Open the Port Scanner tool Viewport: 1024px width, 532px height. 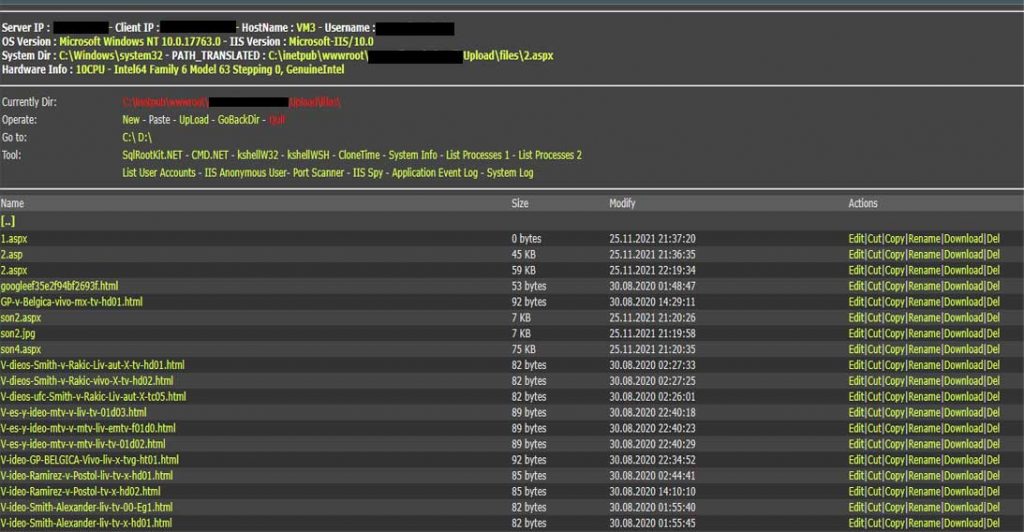click(x=319, y=173)
